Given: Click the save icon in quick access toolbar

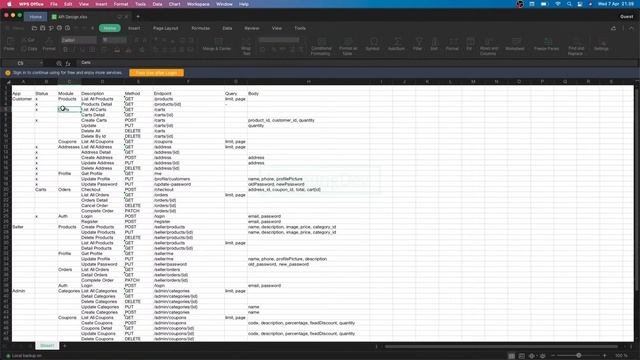Looking at the screenshot, I should click(42, 28).
